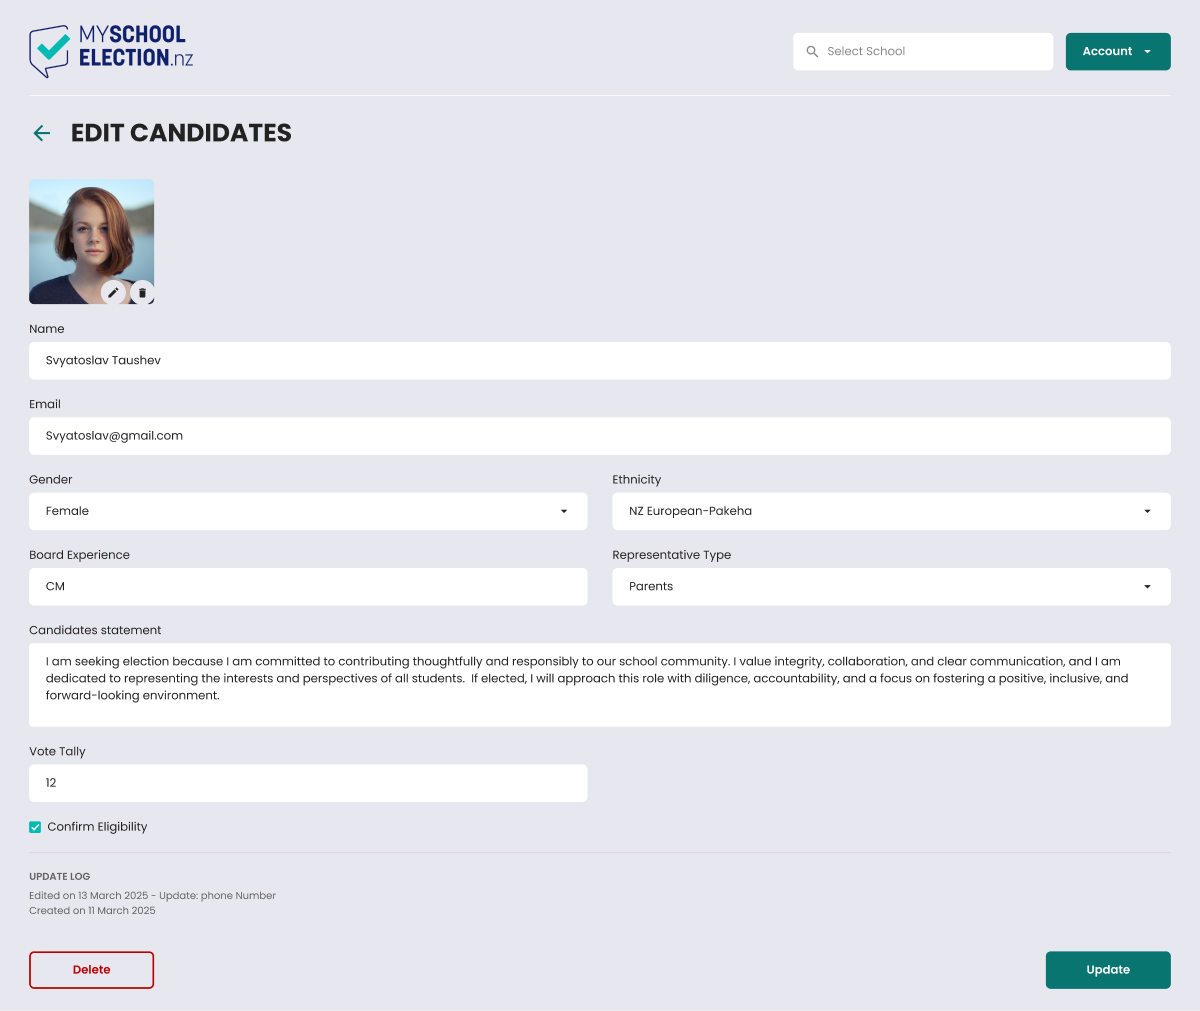Select the Vote Tally field
This screenshot has height=1011, width=1200.
pyautogui.click(x=308, y=783)
